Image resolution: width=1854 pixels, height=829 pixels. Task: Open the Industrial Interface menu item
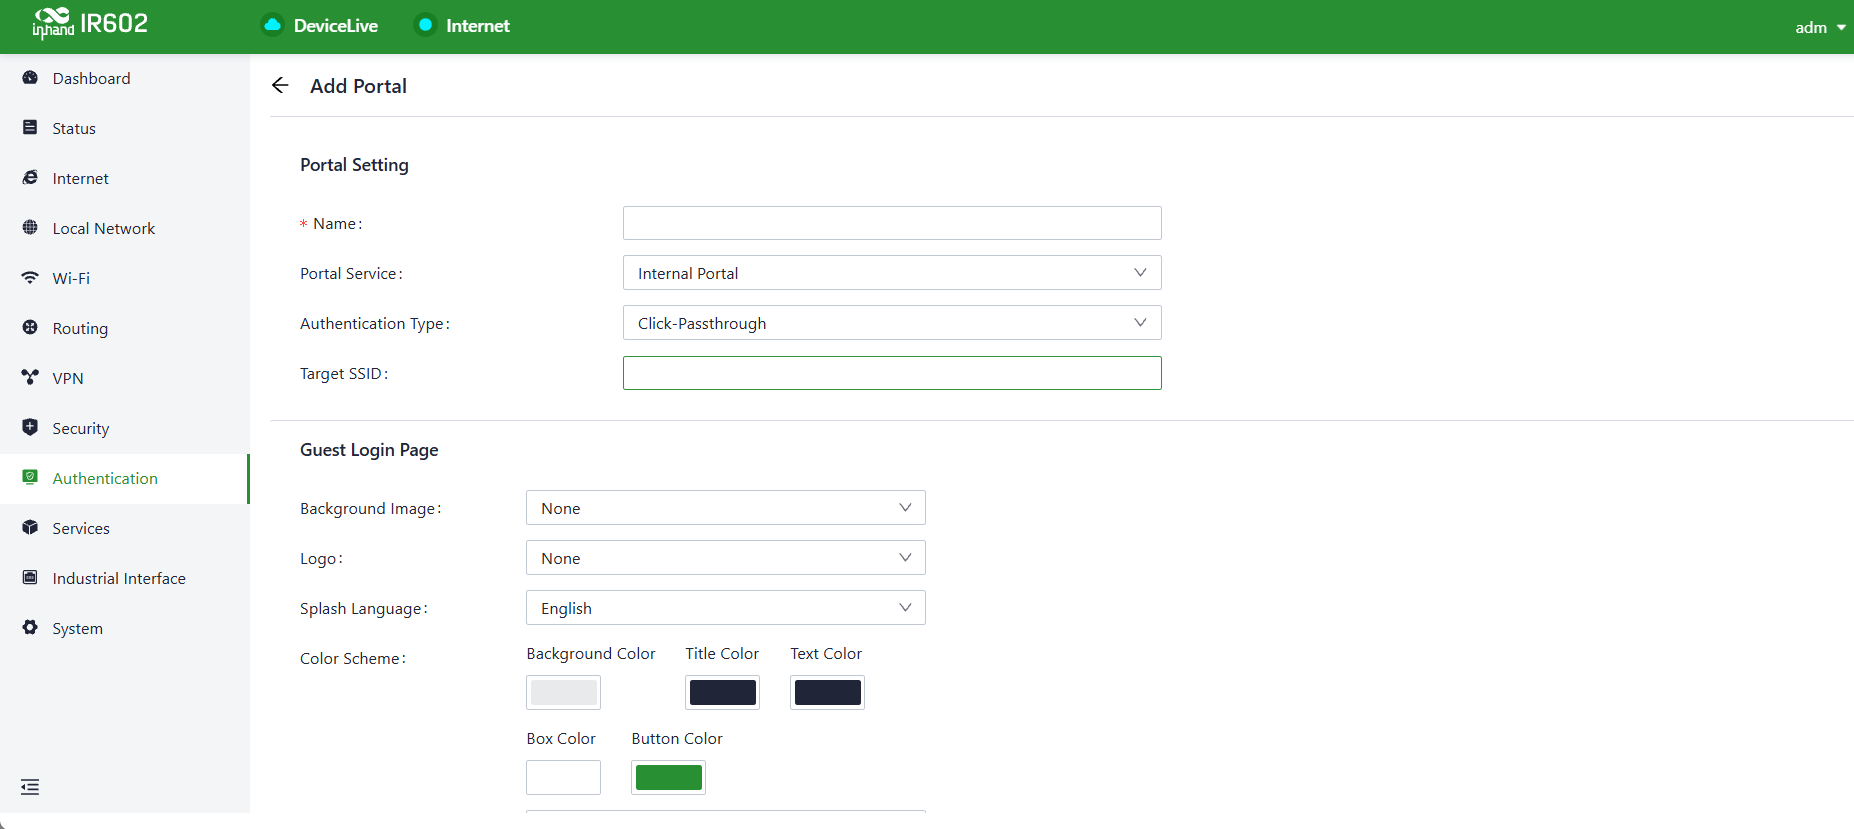pos(124,578)
